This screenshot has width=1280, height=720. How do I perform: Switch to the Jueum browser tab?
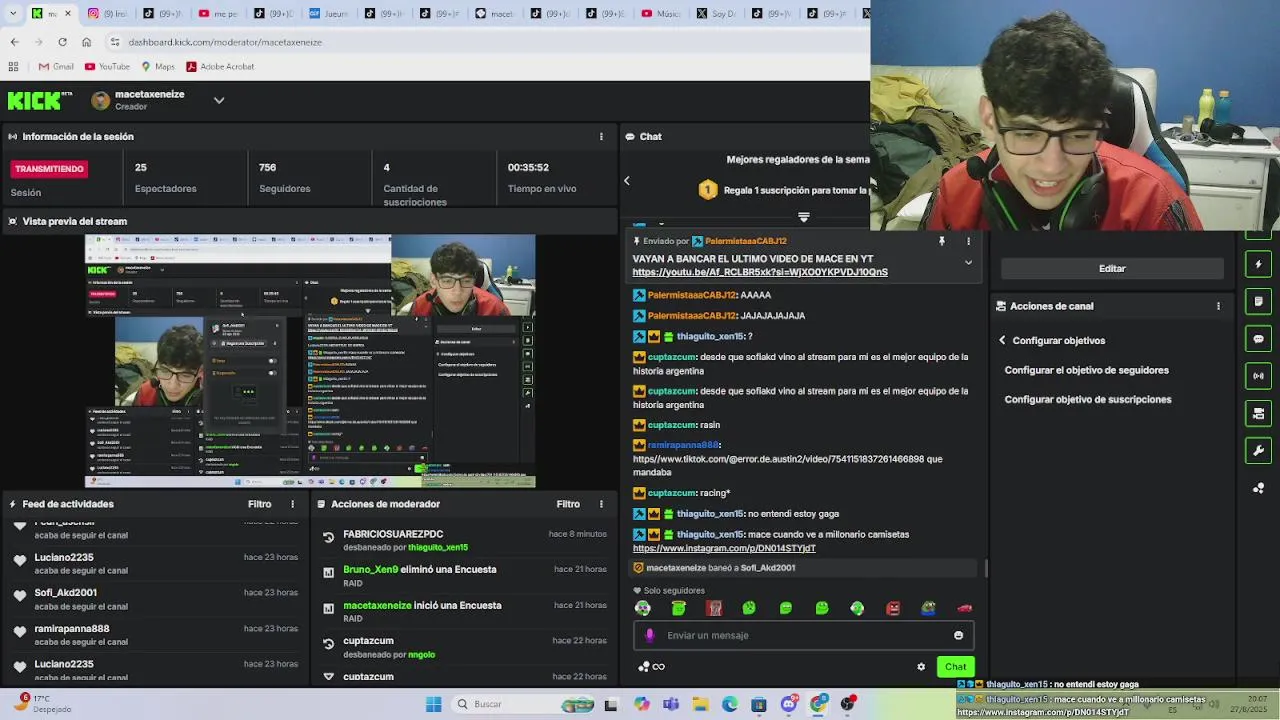click(x=327, y=13)
